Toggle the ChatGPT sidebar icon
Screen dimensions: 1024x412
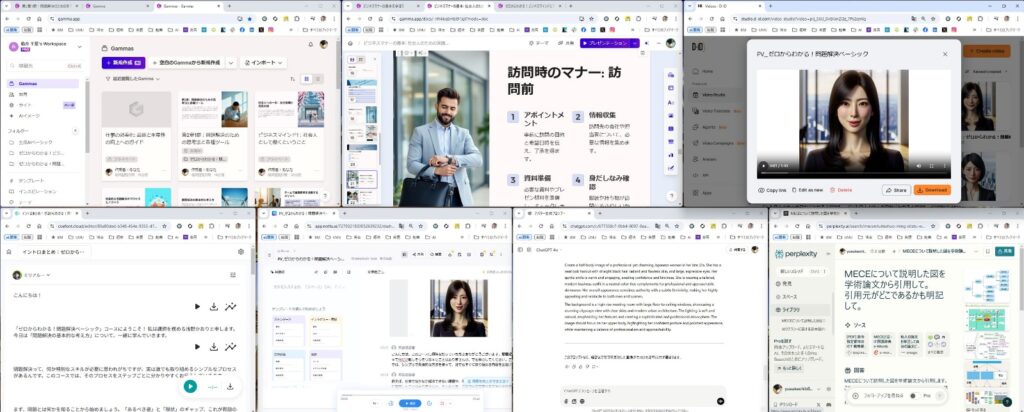(x=520, y=249)
